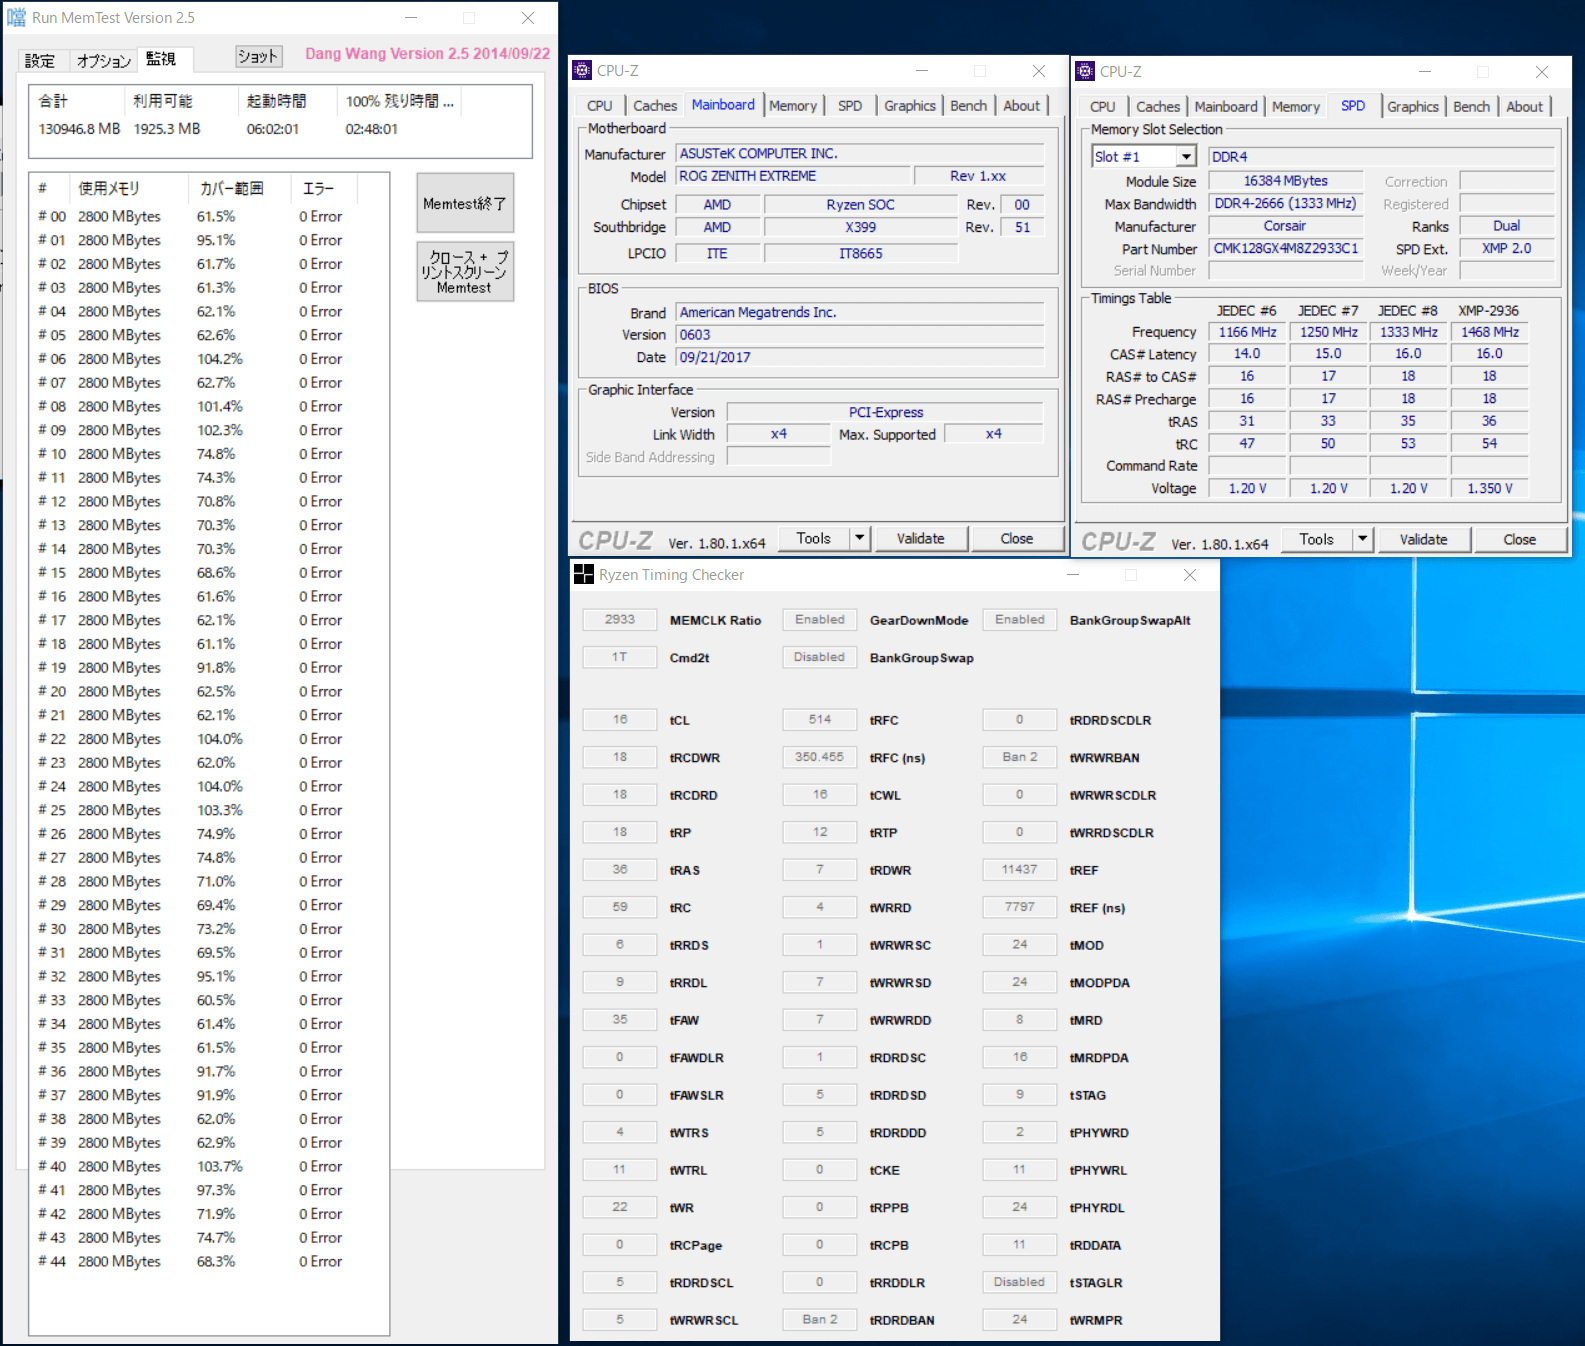Open Tools dropdown arrow in Mainboard CPU-Z

pyautogui.click(x=859, y=538)
